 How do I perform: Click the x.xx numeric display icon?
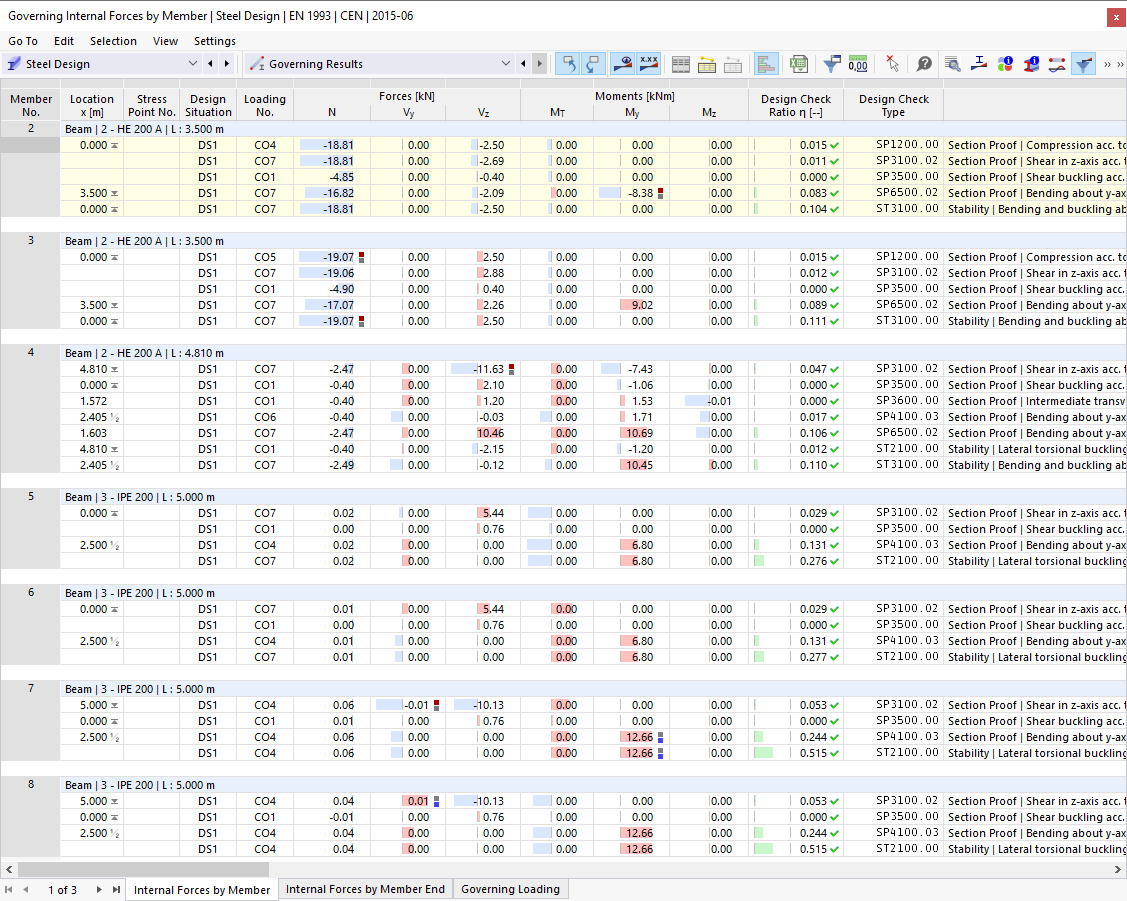[649, 62]
